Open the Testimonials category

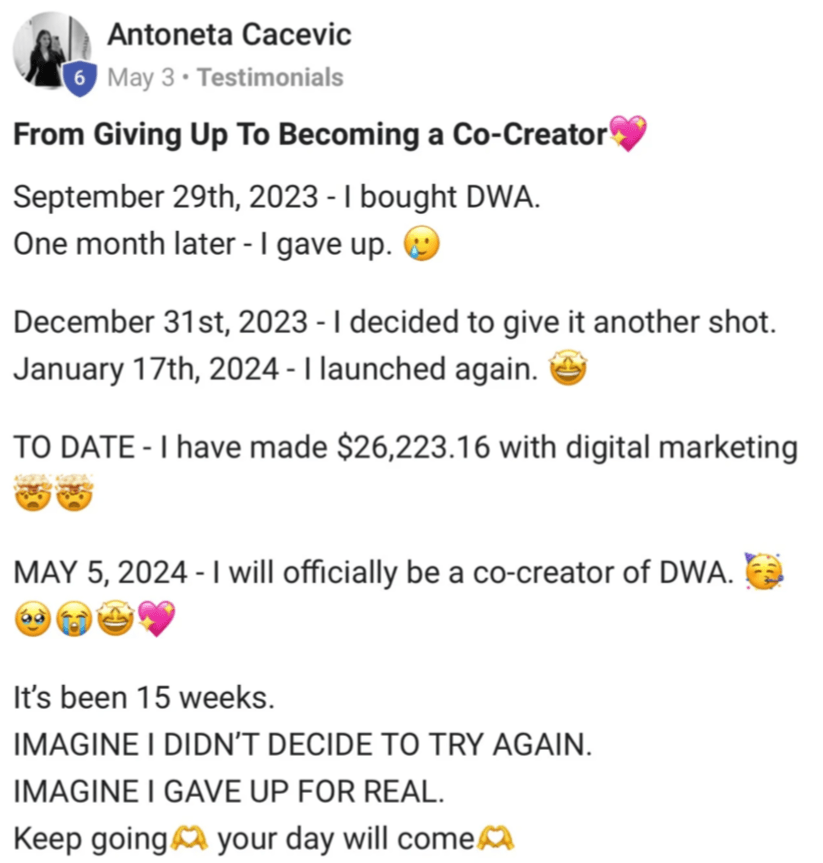coord(270,77)
